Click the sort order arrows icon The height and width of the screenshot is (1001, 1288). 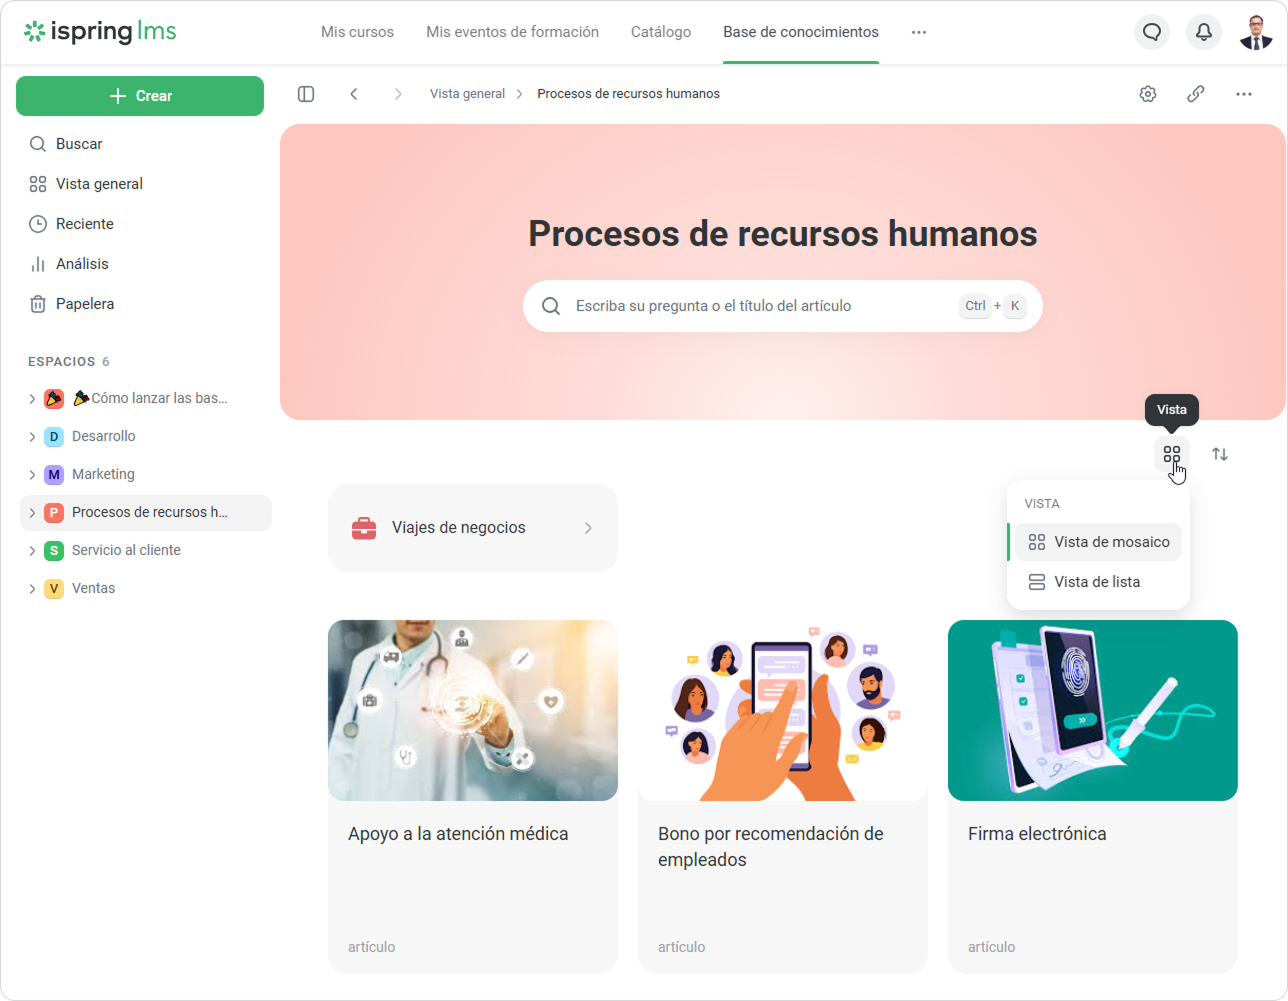tap(1220, 454)
